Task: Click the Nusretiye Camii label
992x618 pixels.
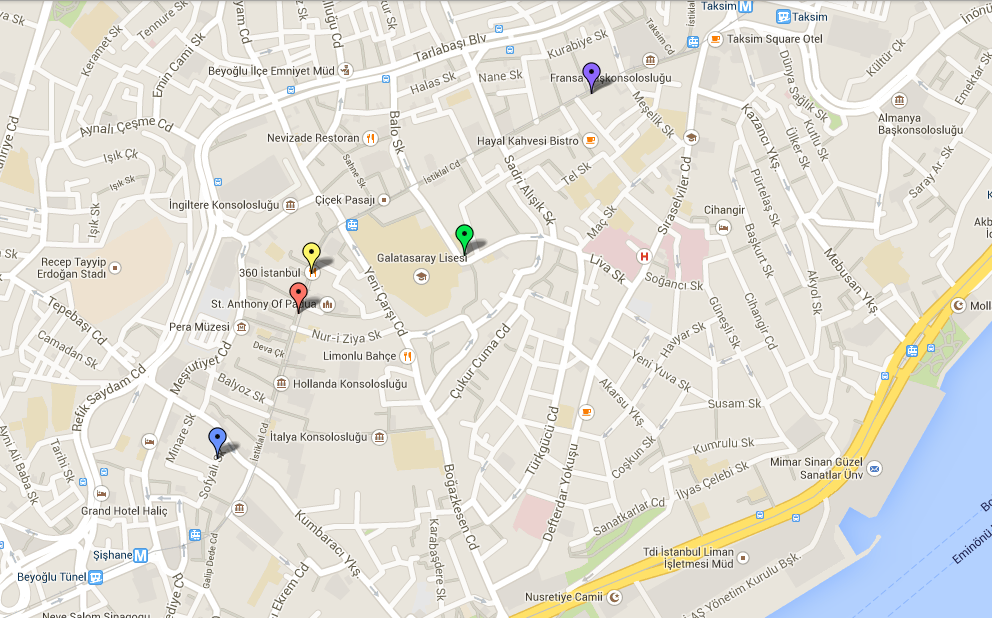Action: tap(564, 596)
